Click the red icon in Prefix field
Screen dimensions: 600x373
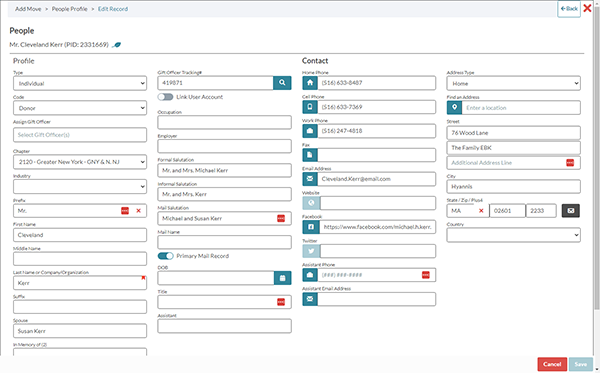(x=125, y=211)
